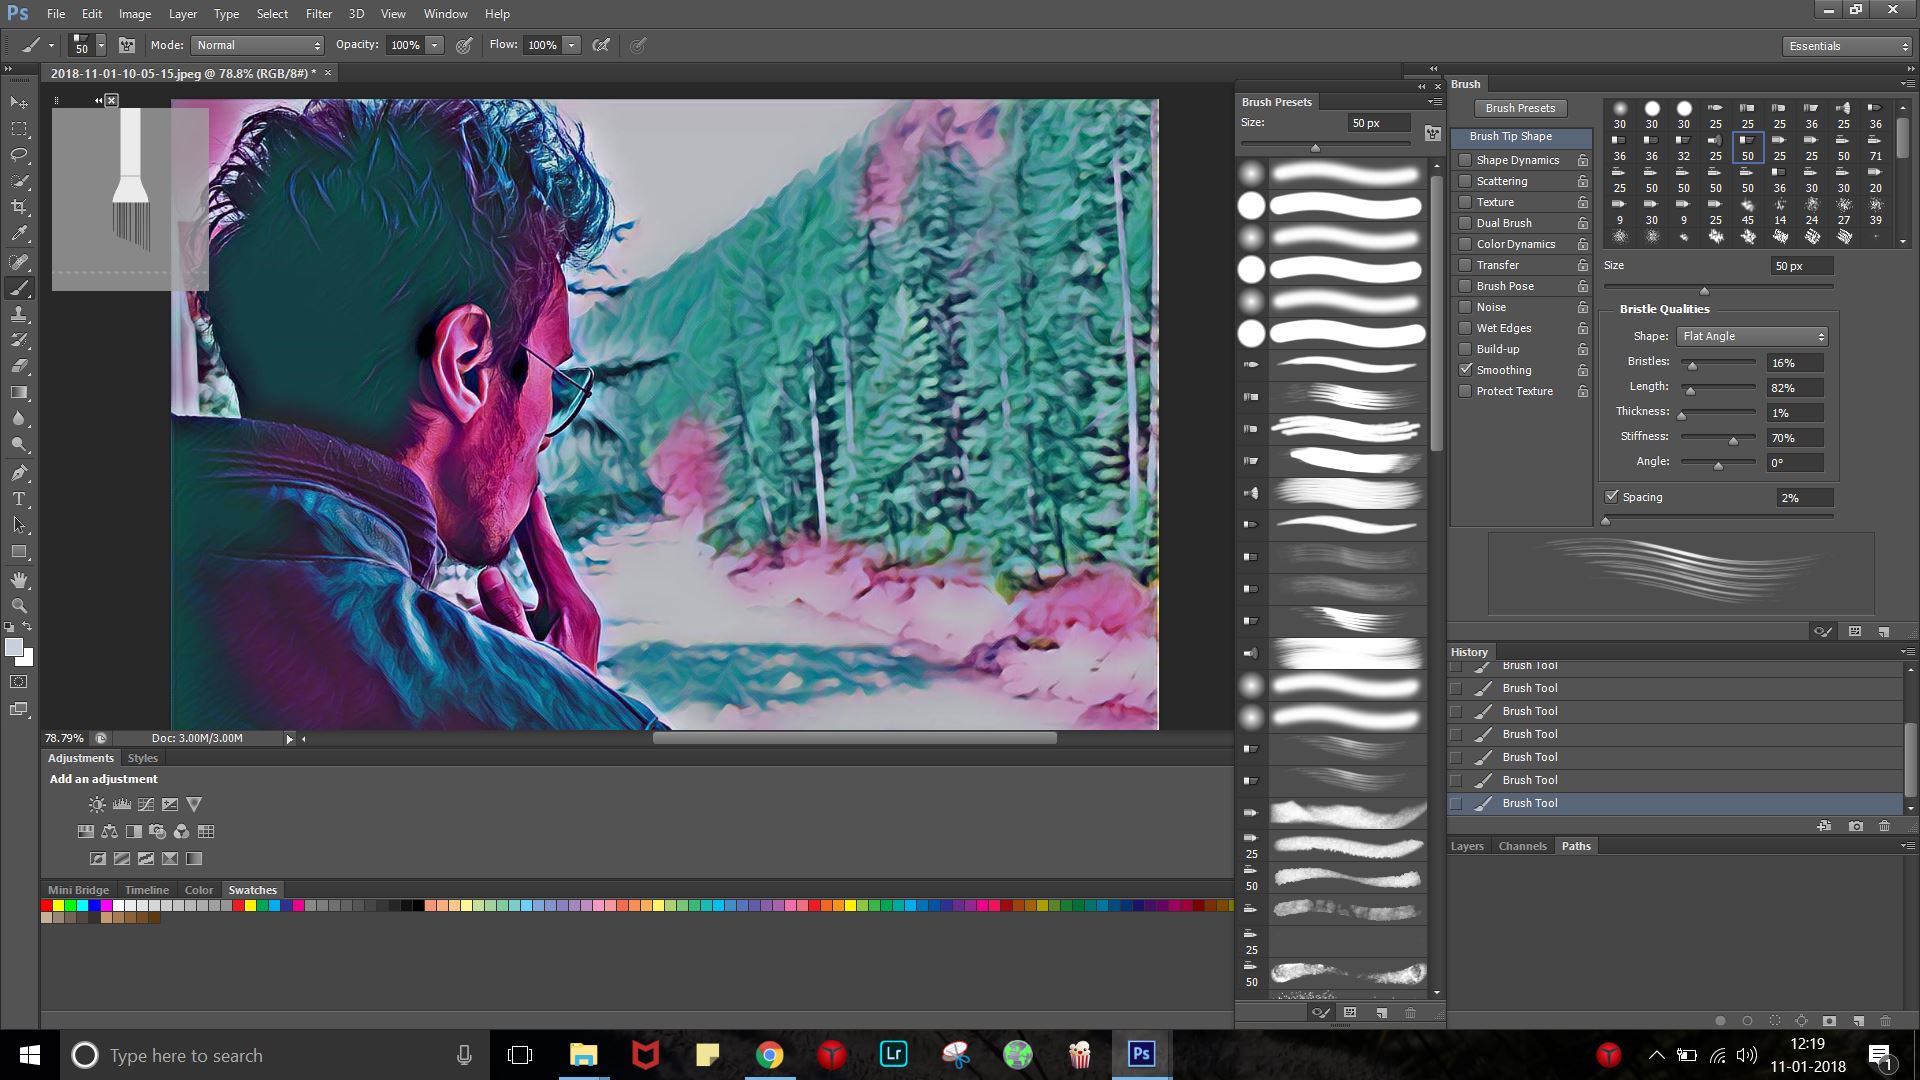Enable Color Dynamics checkbox
This screenshot has width=1920, height=1080.
tap(1465, 244)
